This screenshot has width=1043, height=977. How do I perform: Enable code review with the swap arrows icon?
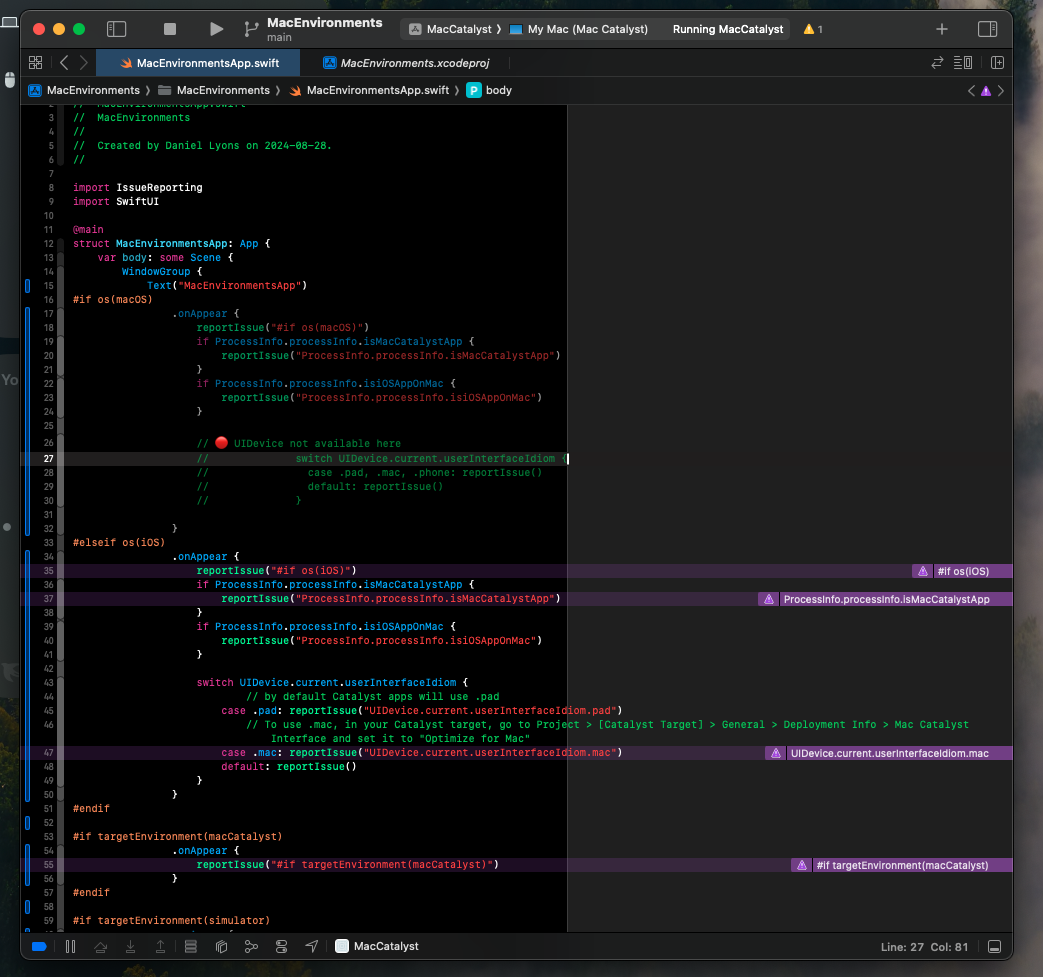(x=937, y=63)
